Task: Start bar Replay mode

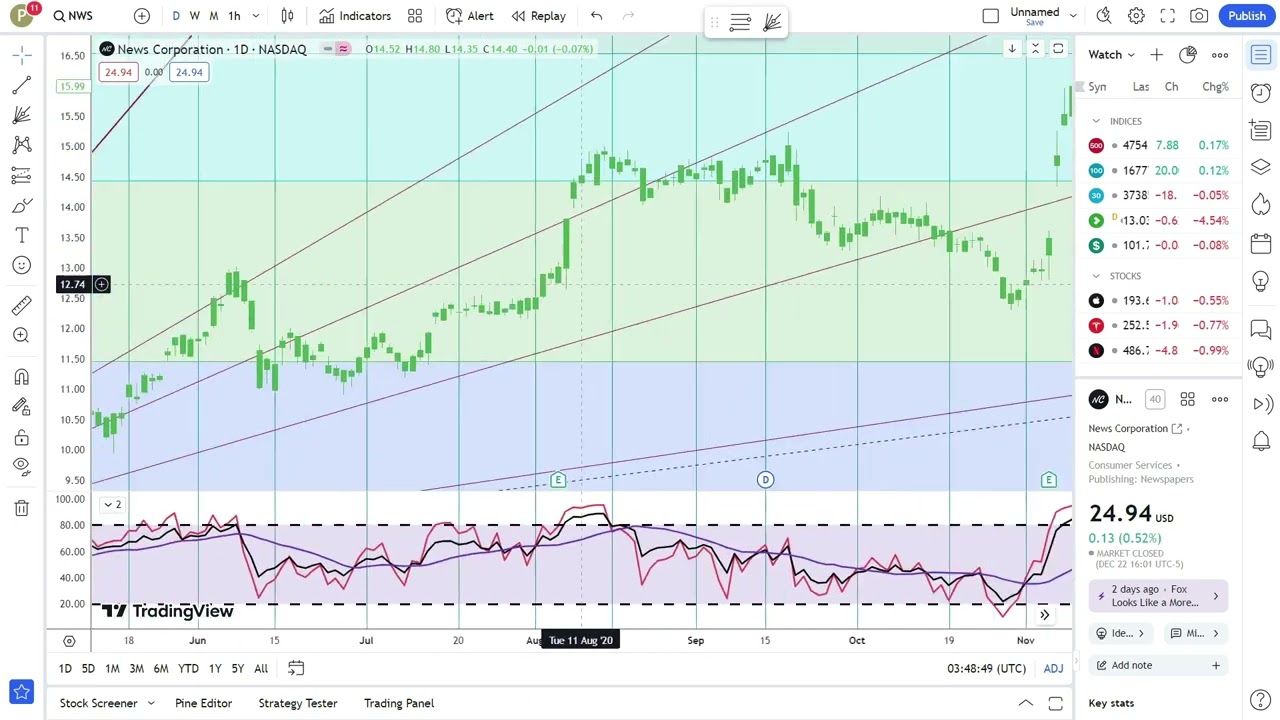Action: coord(538,16)
